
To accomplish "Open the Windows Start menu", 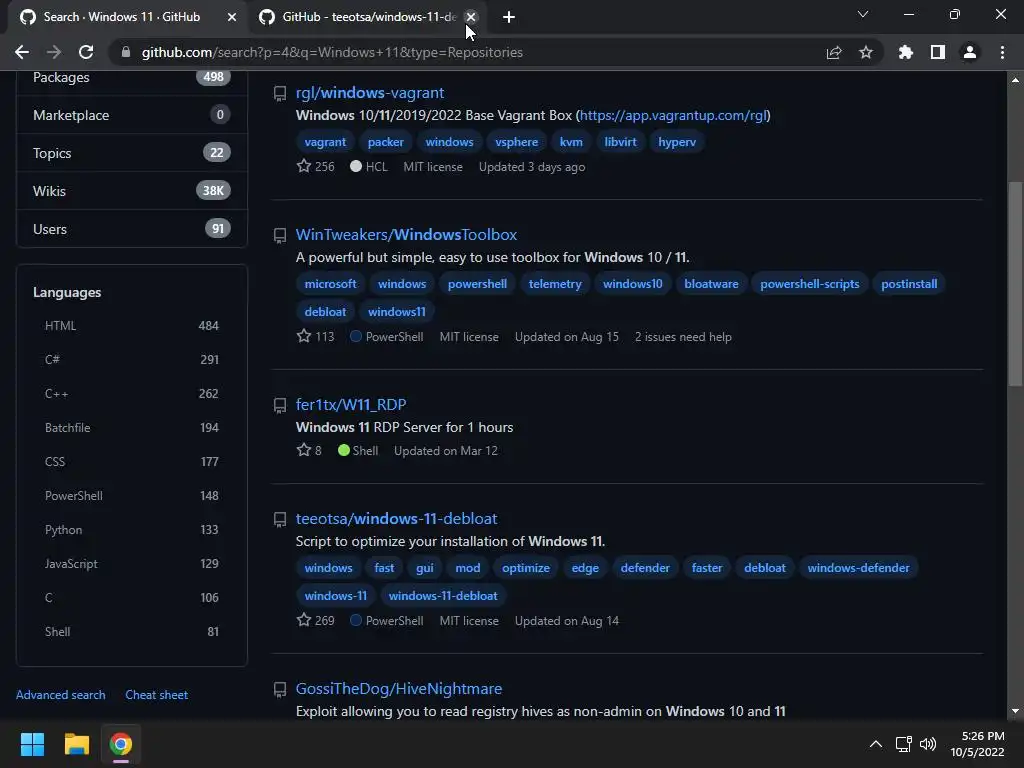I will [32, 744].
